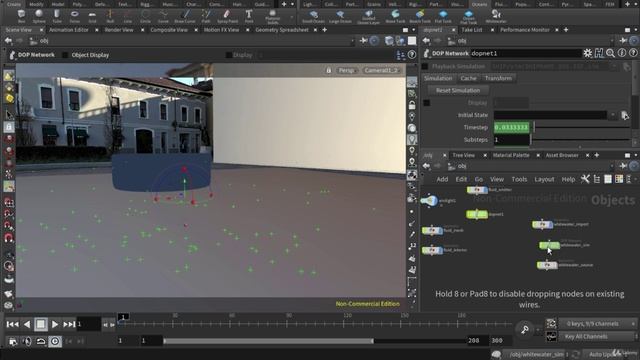This screenshot has height=360, width=640.
Task: Click the Timestep value field
Action: point(512,127)
